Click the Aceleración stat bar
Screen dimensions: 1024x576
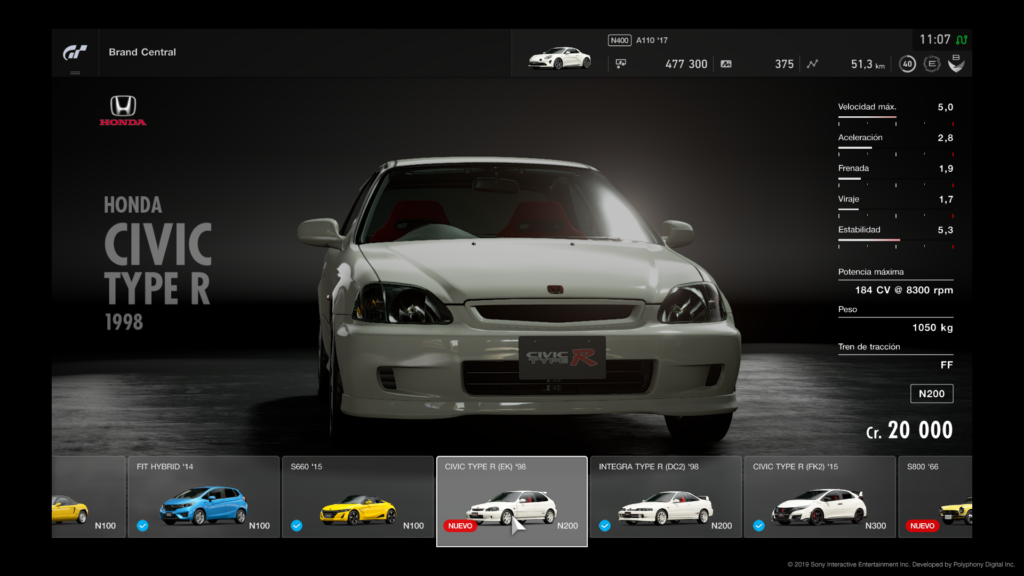pos(895,148)
